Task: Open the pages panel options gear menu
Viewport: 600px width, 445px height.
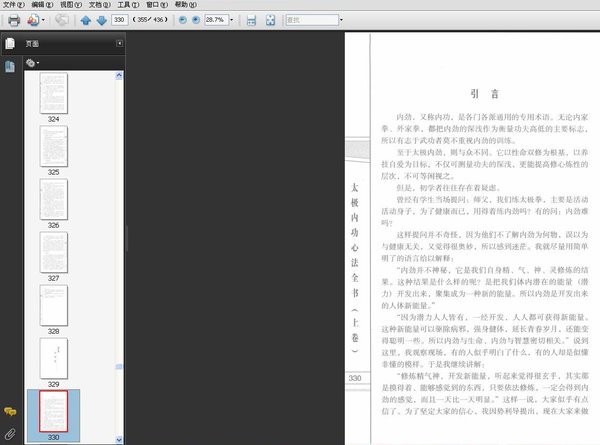Action: pyautogui.click(x=32, y=63)
